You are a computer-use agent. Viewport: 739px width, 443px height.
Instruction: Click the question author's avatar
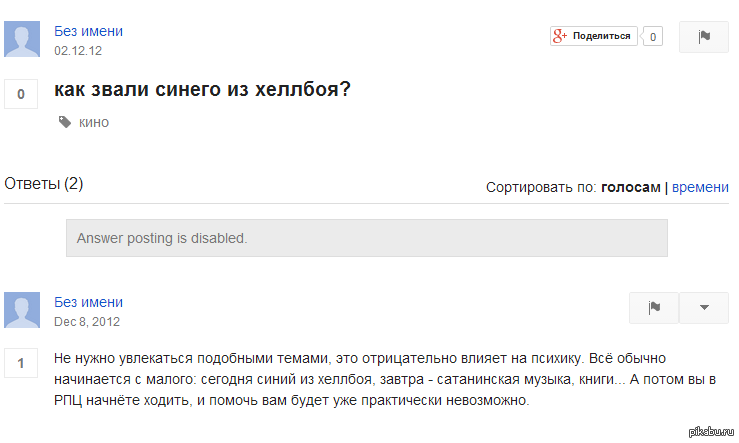tap(22, 39)
